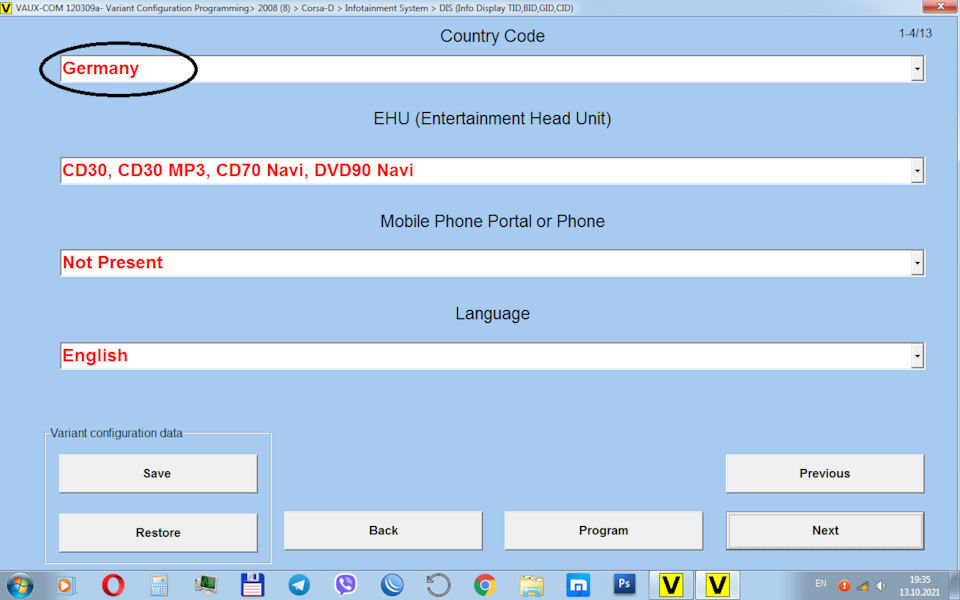The width and height of the screenshot is (960, 600).
Task: Click the Save variant configuration button
Action: click(x=158, y=473)
